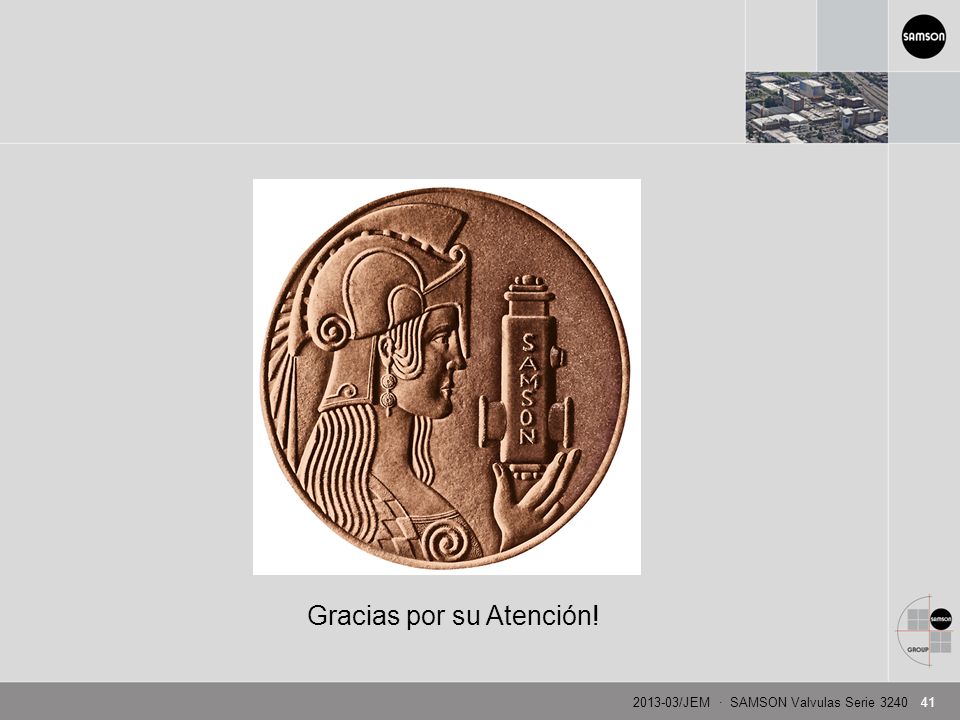
Task: Click the text 'Gracias por su Atención!'
Action: (453, 615)
